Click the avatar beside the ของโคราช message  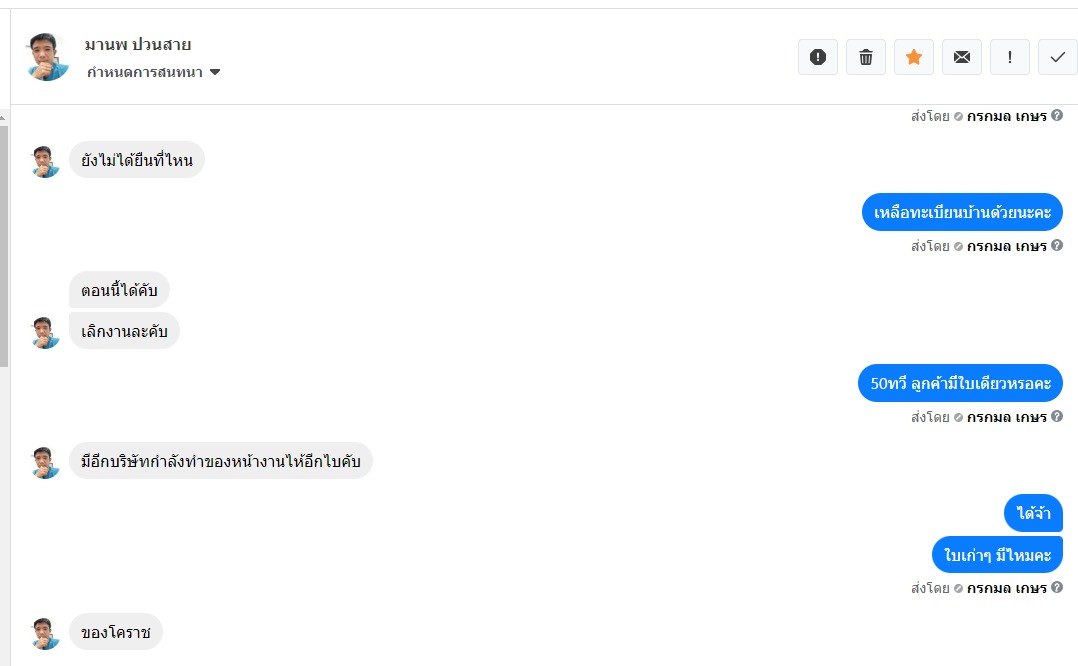(x=46, y=633)
